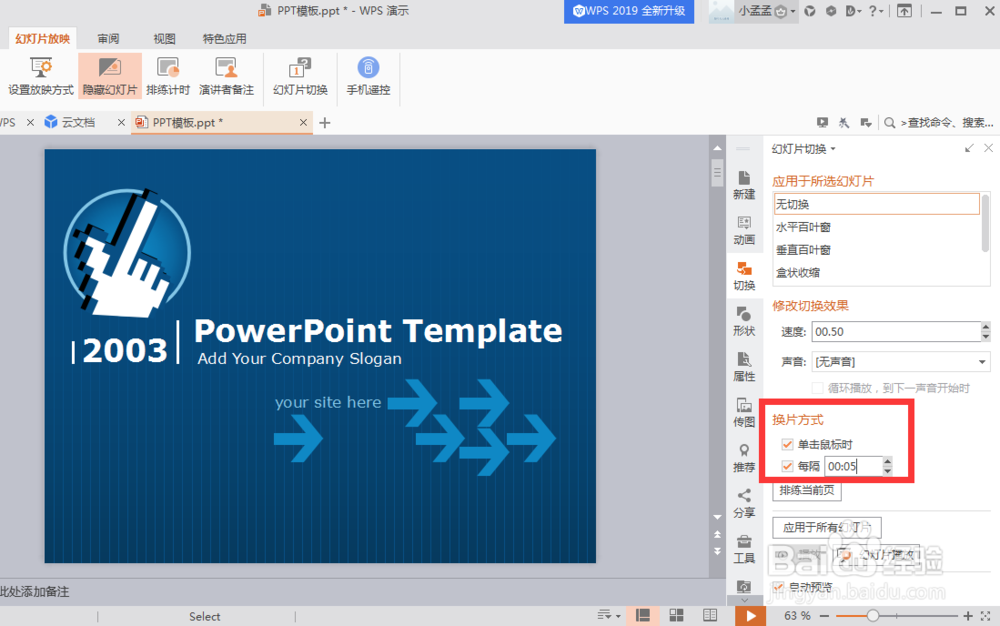Screen dimensions: 1000x626
Task: Zoom out with minus button
Action: tap(824, 616)
